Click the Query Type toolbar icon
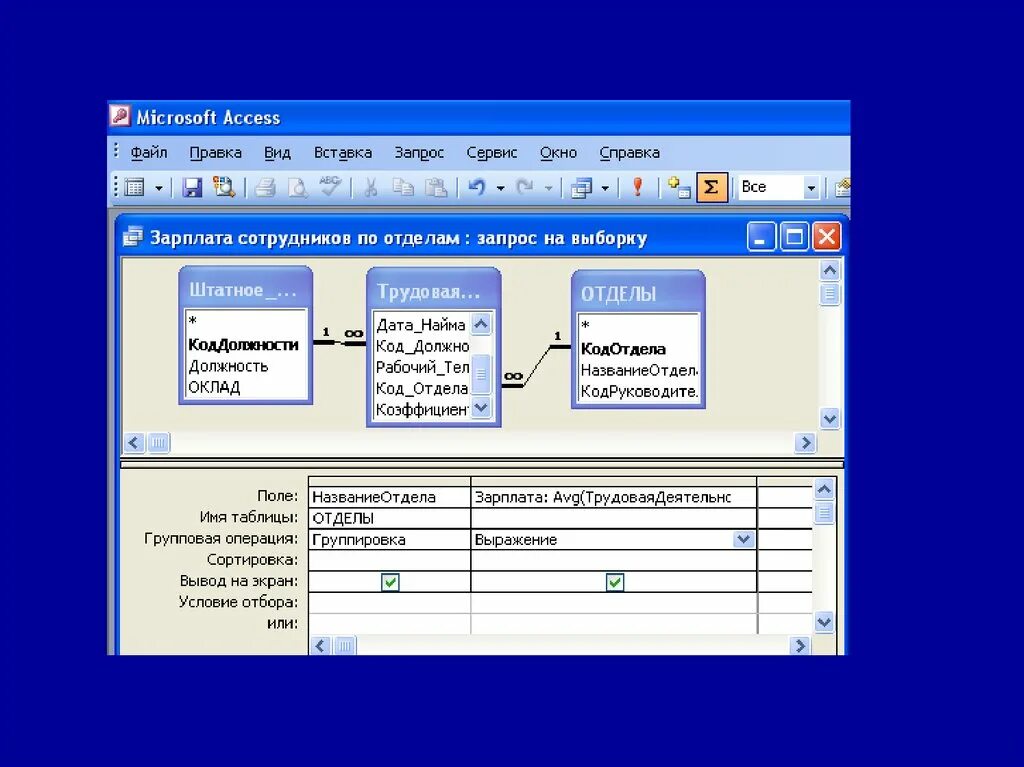1024x767 pixels. tap(581, 188)
